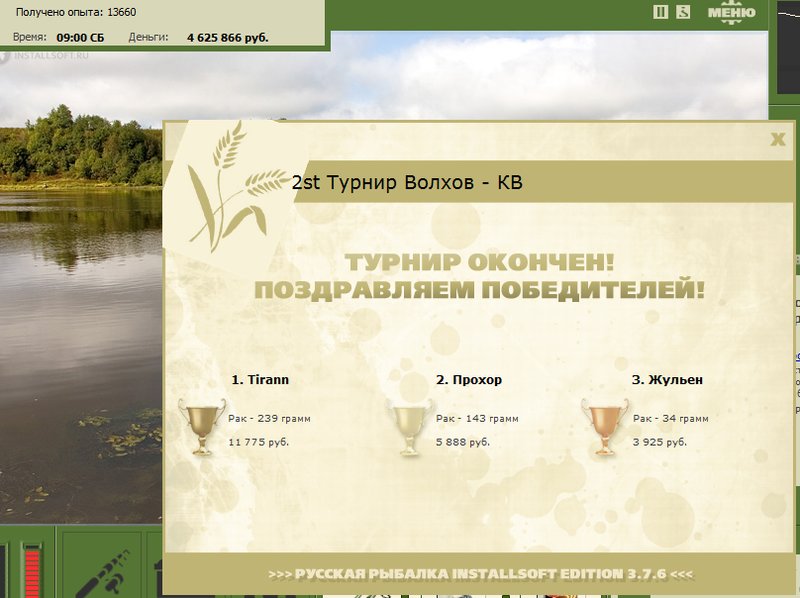Click second place name '2. Прохор'

pyautogui.click(x=469, y=380)
